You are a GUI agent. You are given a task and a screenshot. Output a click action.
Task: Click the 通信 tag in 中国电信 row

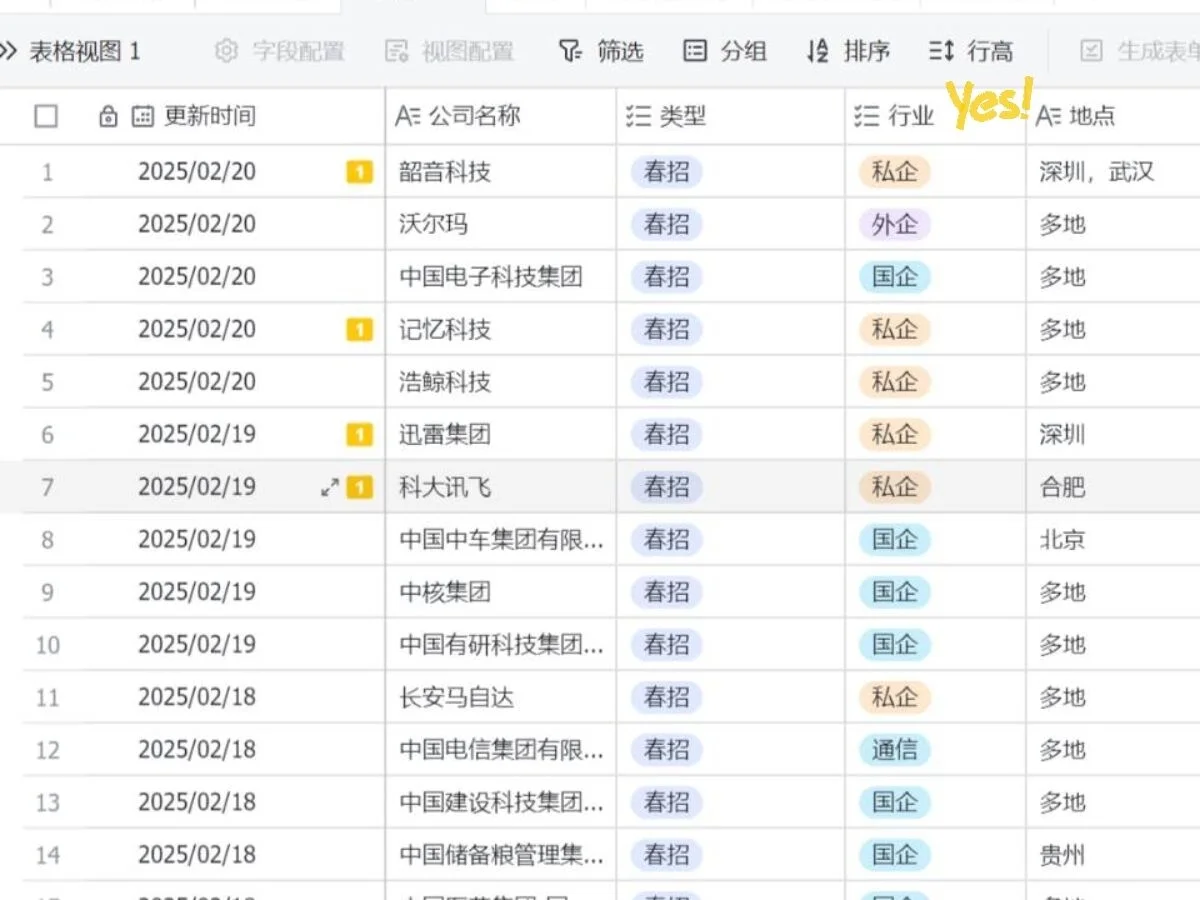tap(894, 749)
